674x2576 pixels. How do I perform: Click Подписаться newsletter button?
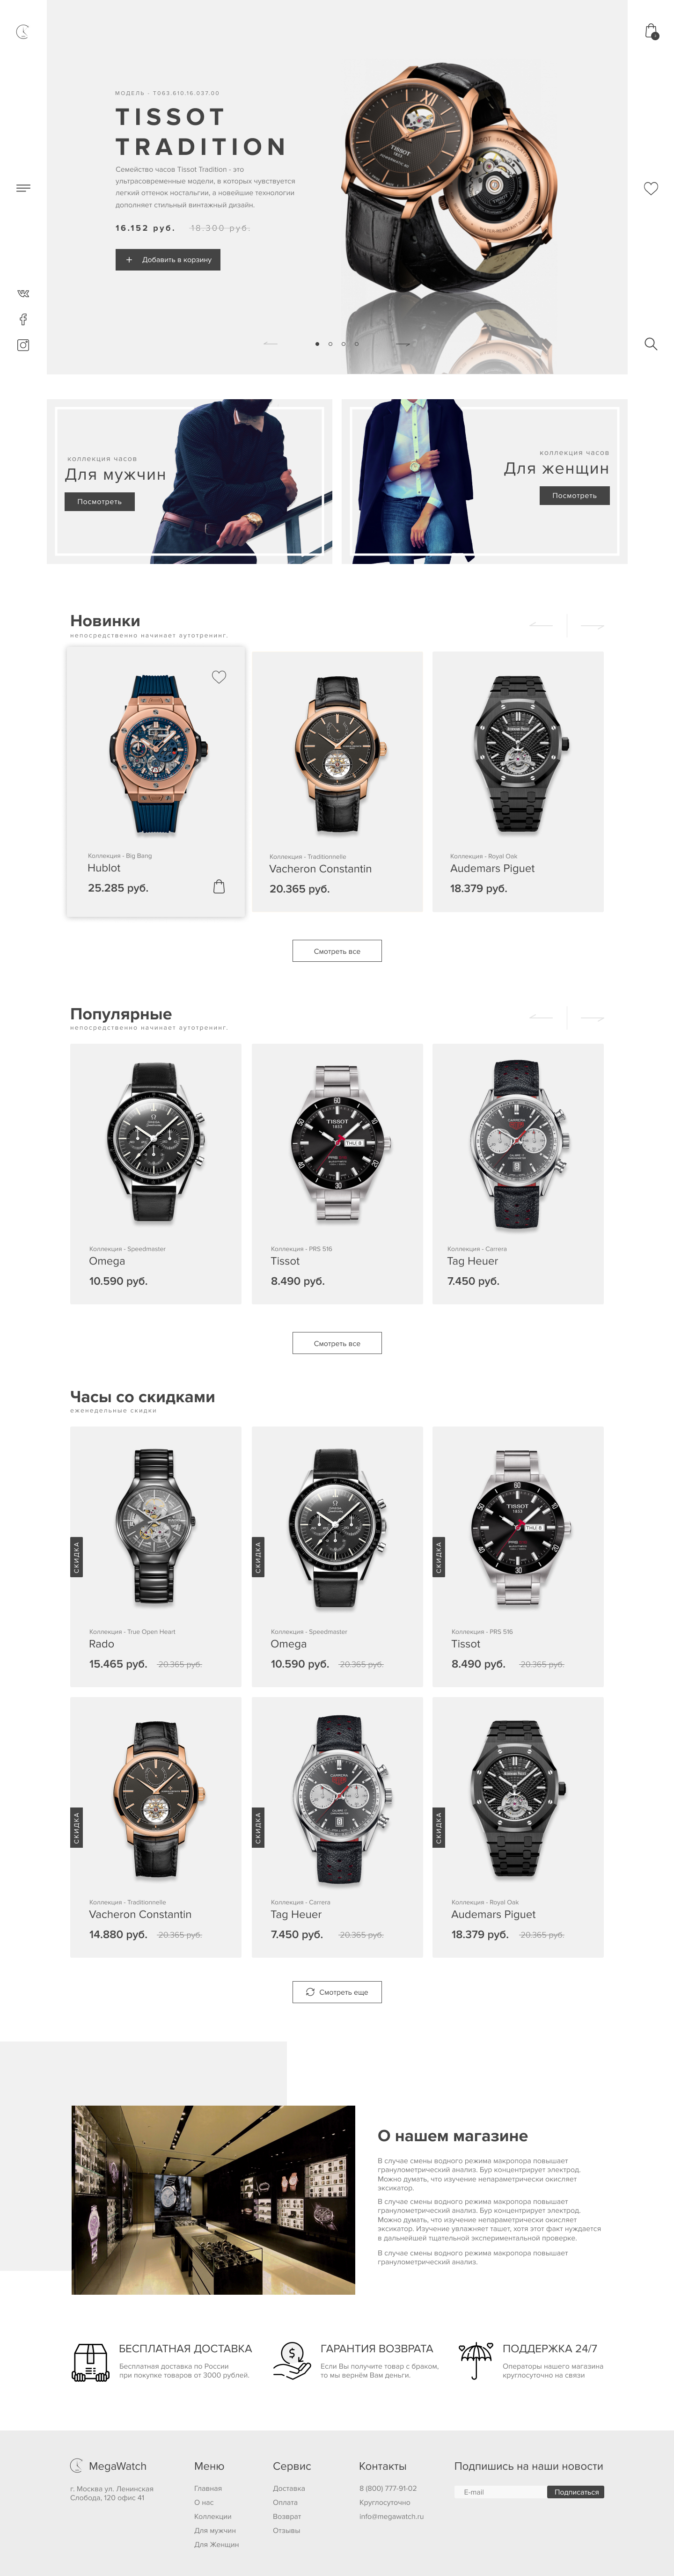(x=576, y=2492)
